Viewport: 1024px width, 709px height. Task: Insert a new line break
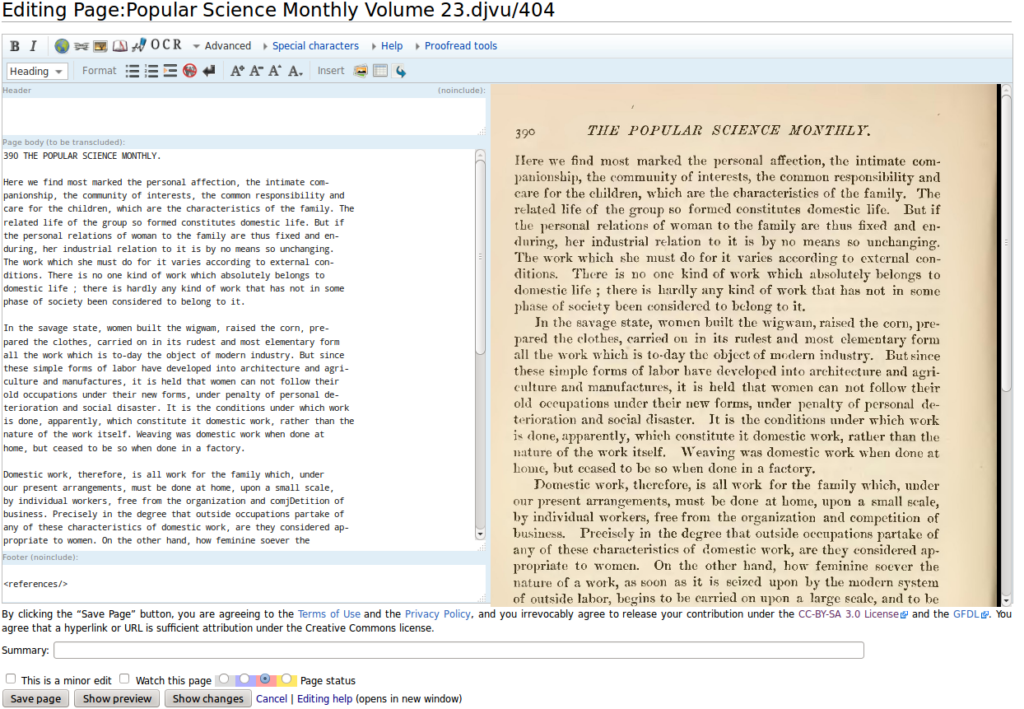coord(209,71)
